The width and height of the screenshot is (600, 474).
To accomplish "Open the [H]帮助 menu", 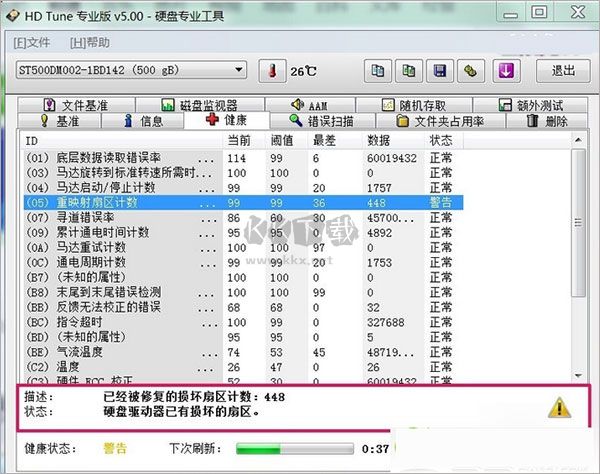I will [x=90, y=42].
